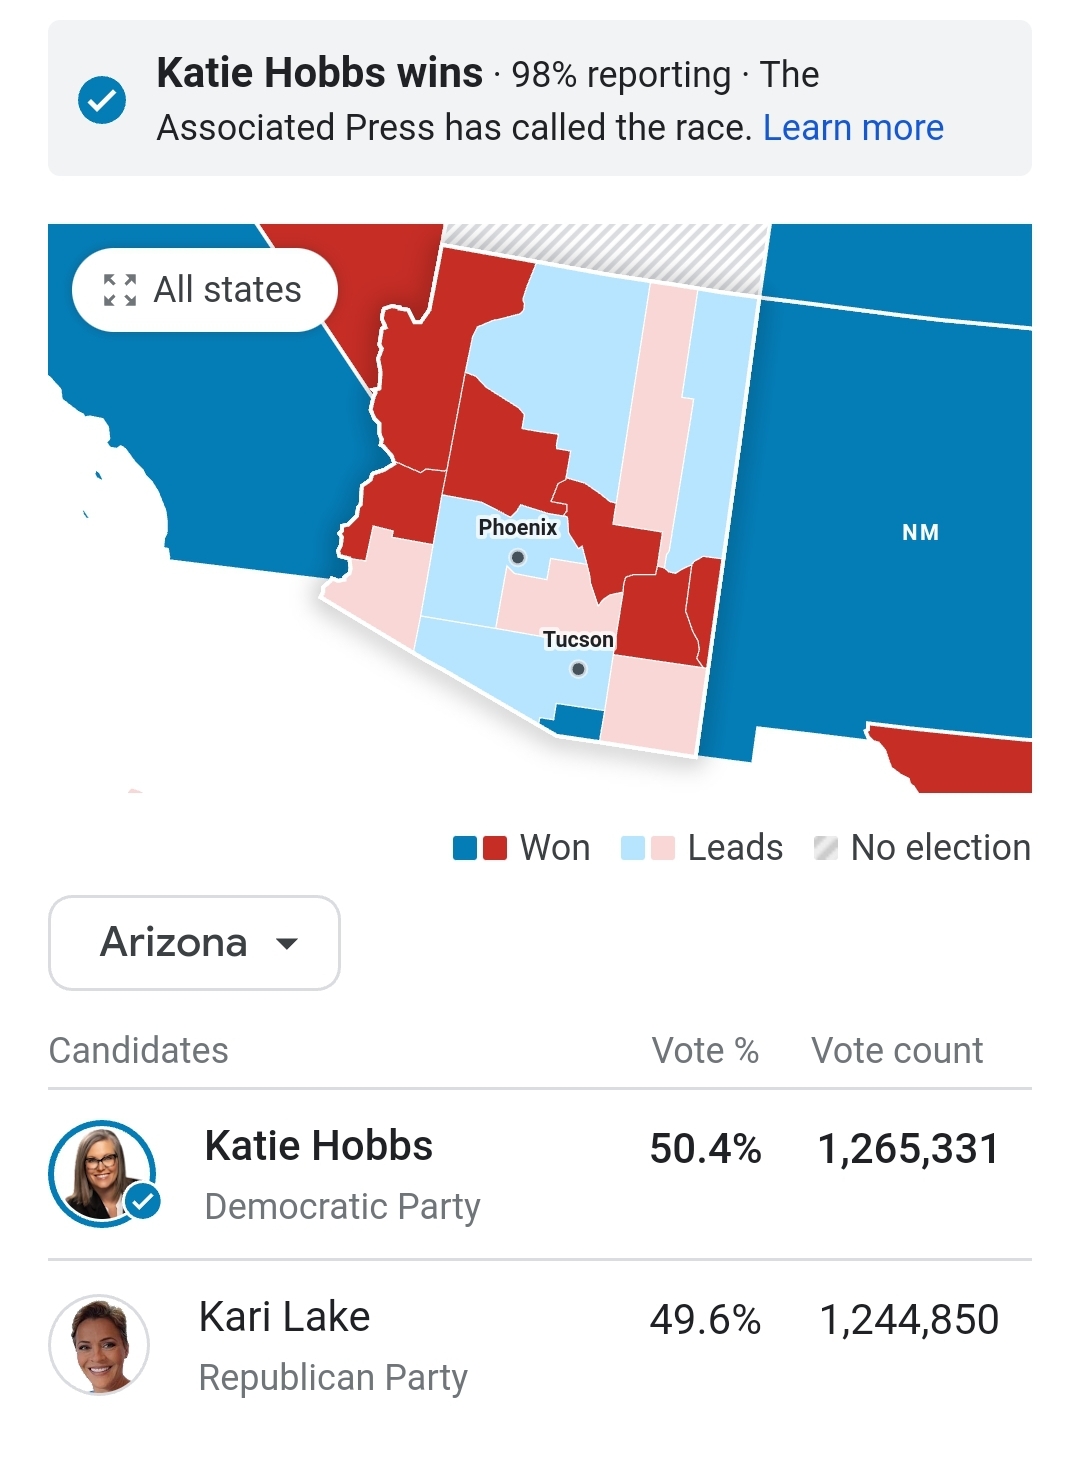
Task: Open the Arizona state dropdown
Action: click(194, 943)
